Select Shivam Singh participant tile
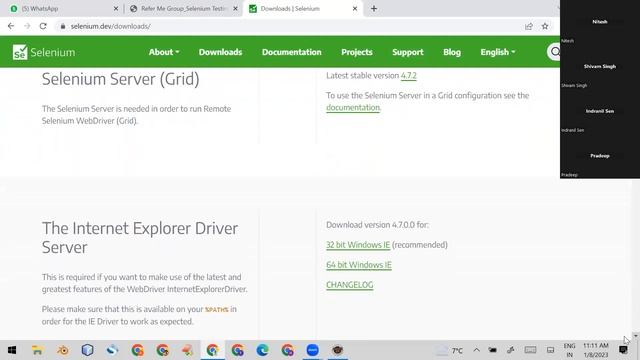640x360 pixels. (x=600, y=67)
